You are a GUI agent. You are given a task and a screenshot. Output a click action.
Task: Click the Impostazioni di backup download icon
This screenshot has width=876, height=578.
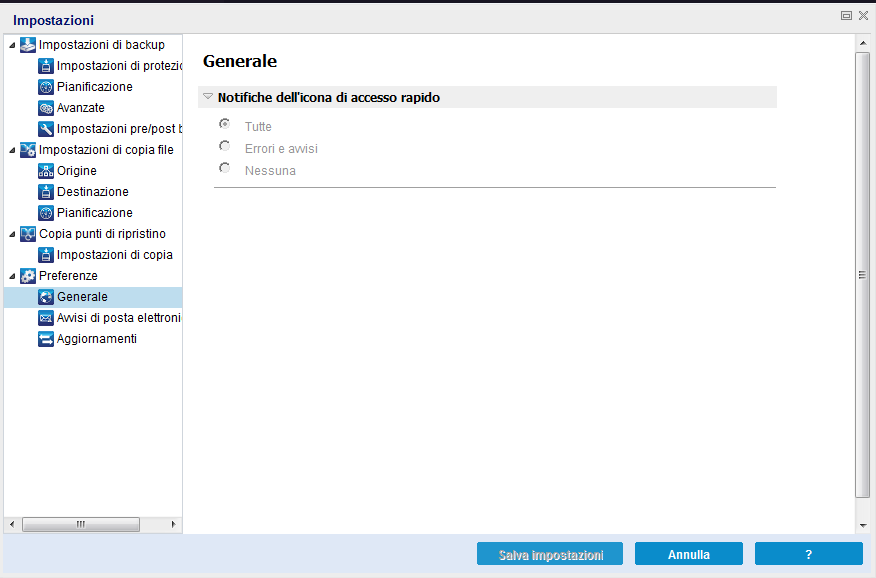coord(28,45)
